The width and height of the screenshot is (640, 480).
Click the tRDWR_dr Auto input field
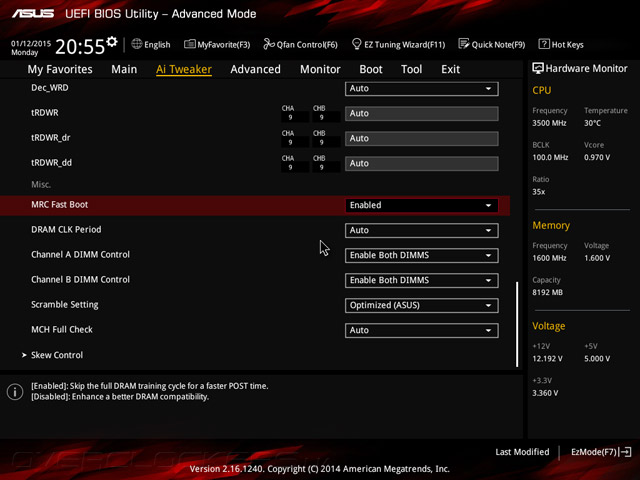tap(422, 138)
